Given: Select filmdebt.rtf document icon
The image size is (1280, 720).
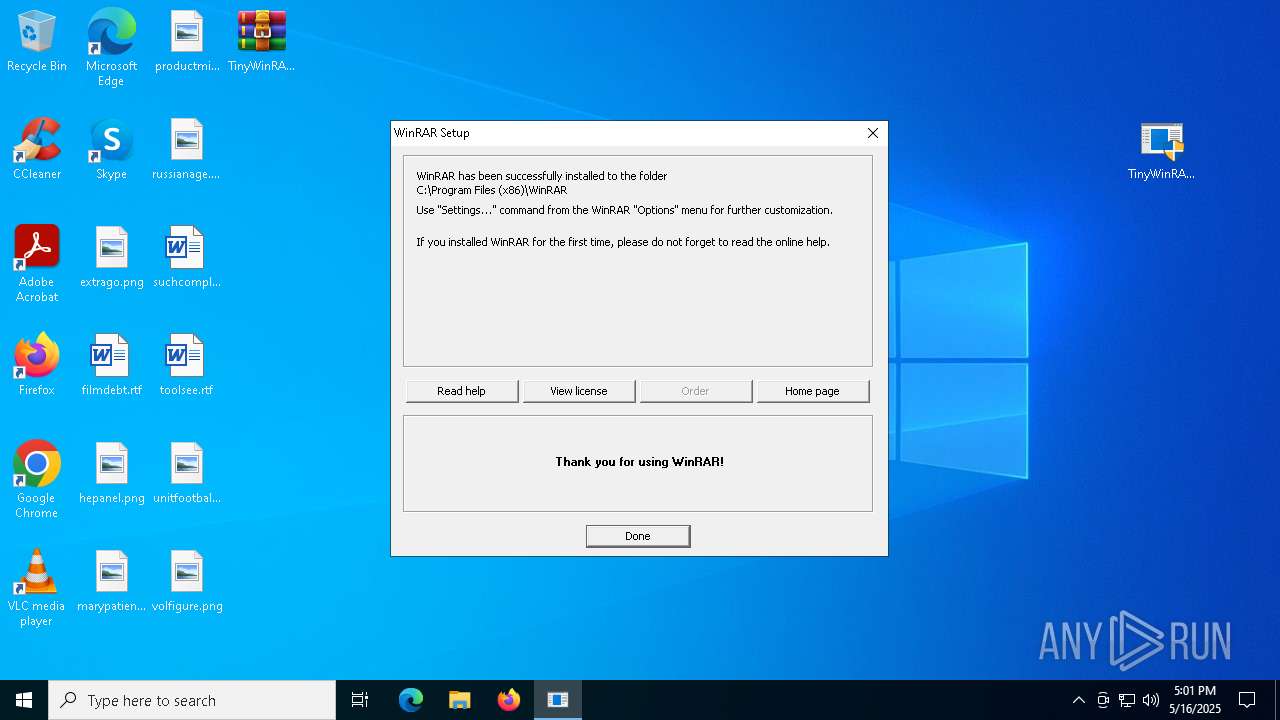Looking at the screenshot, I should point(111,366).
